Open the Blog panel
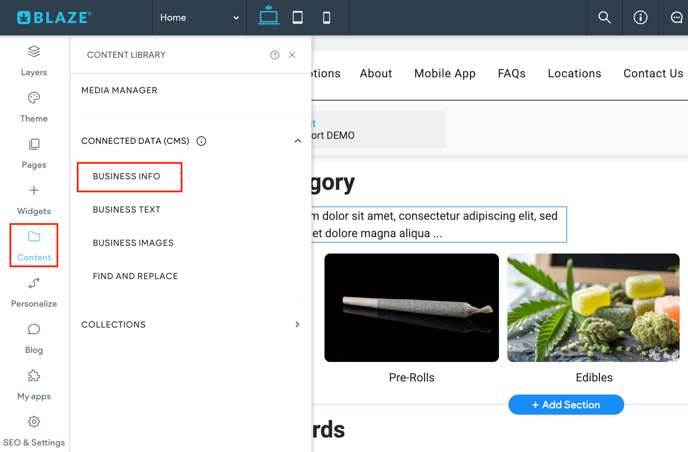688x452 pixels. click(x=34, y=338)
